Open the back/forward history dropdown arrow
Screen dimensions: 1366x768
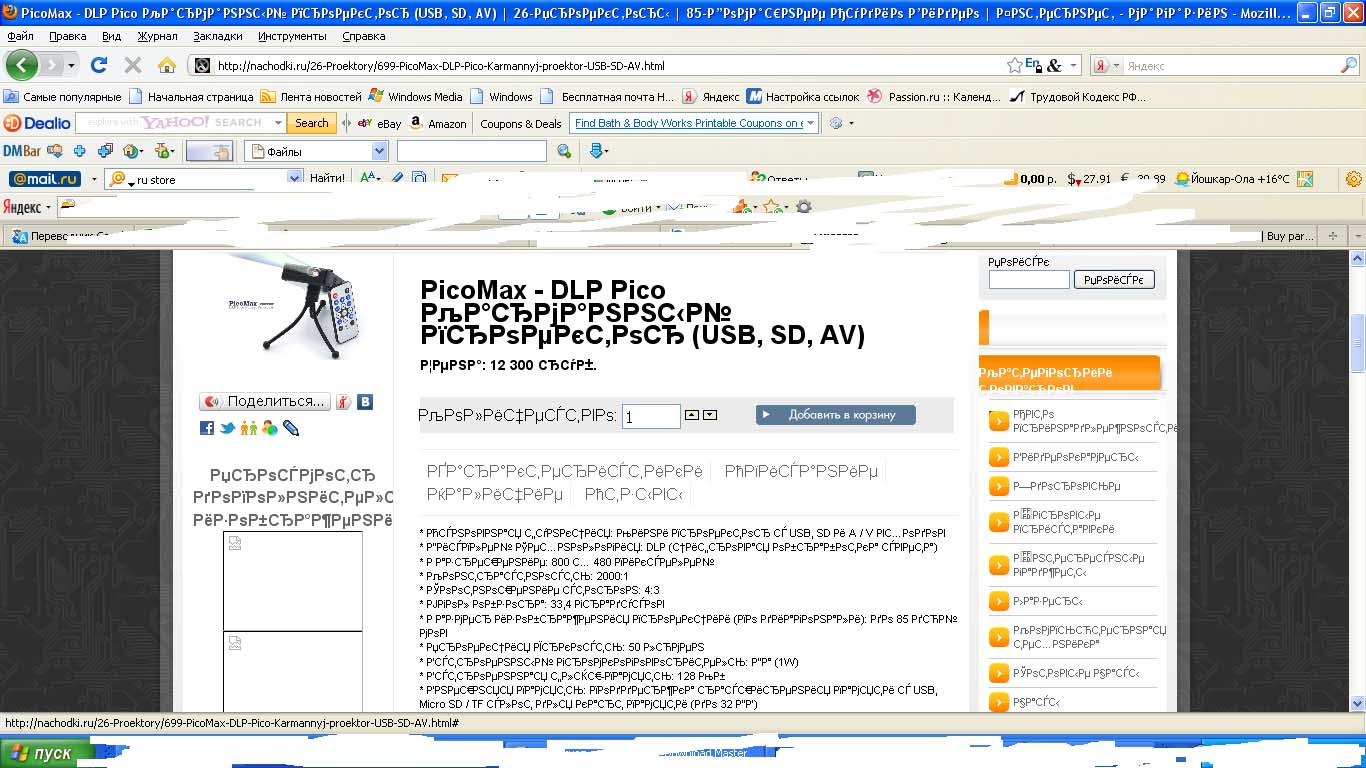pyautogui.click(x=71, y=66)
